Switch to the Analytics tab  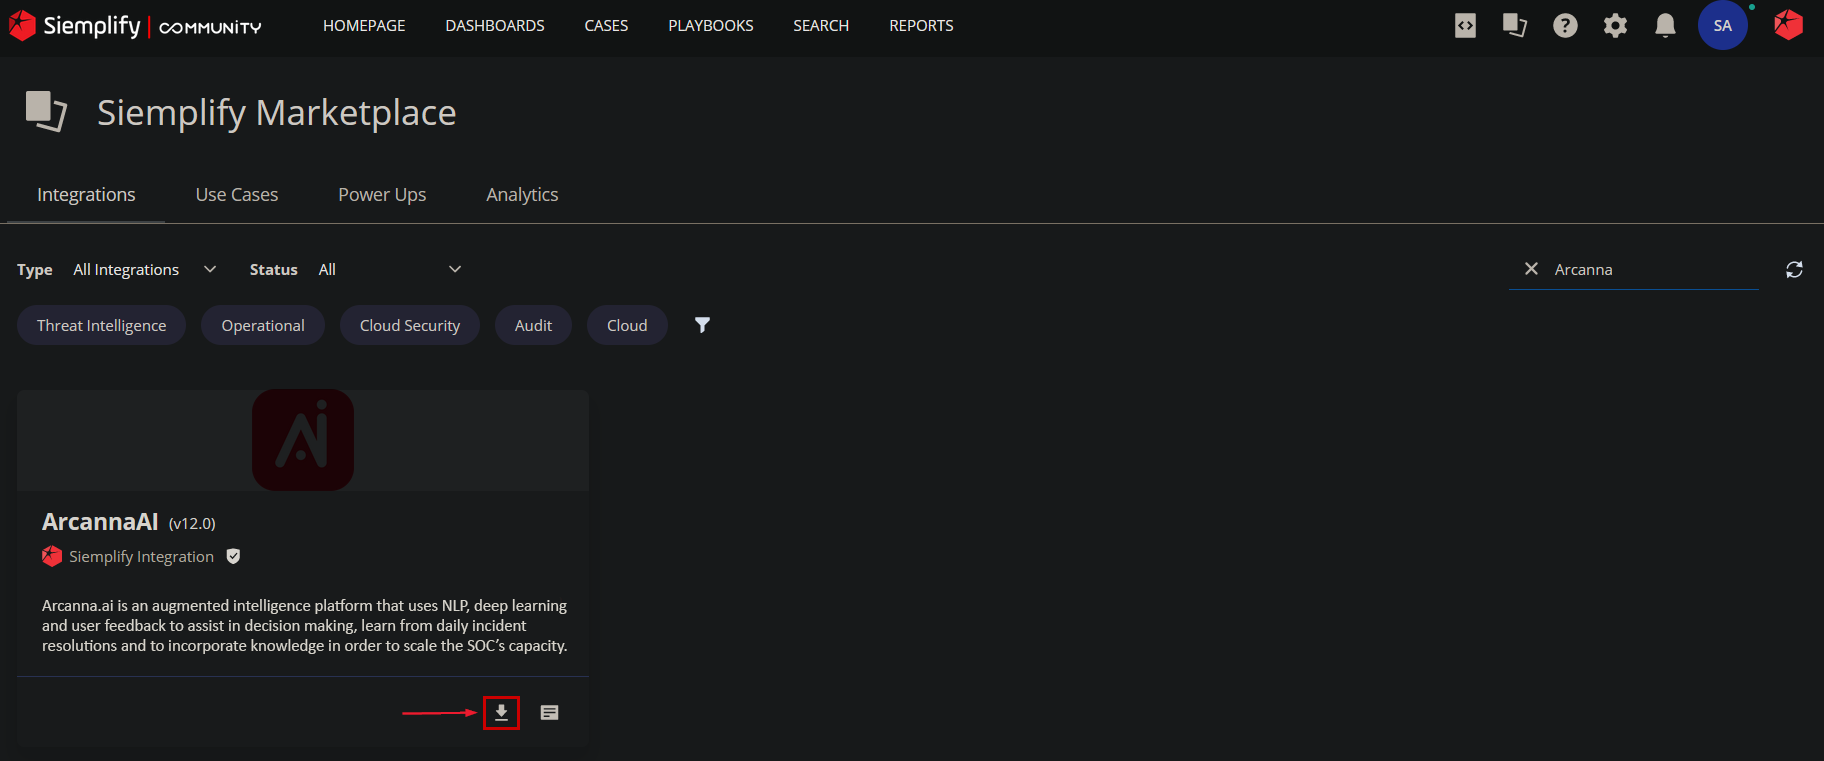[522, 195]
